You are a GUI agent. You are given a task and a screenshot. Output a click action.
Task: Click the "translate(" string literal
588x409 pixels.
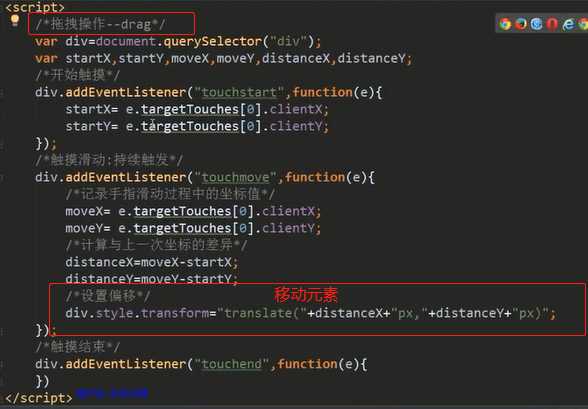pos(262,313)
